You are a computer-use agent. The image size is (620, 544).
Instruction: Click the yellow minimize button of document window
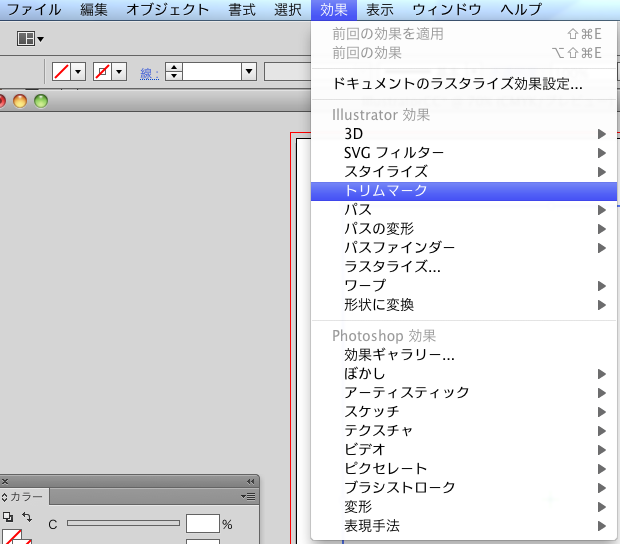pos(20,101)
